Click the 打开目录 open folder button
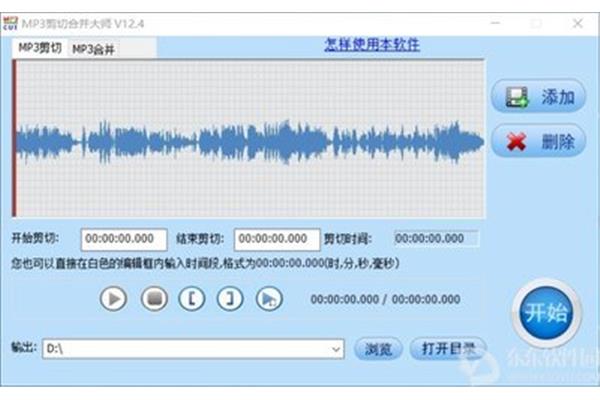The image size is (600, 400). pyautogui.click(x=448, y=349)
